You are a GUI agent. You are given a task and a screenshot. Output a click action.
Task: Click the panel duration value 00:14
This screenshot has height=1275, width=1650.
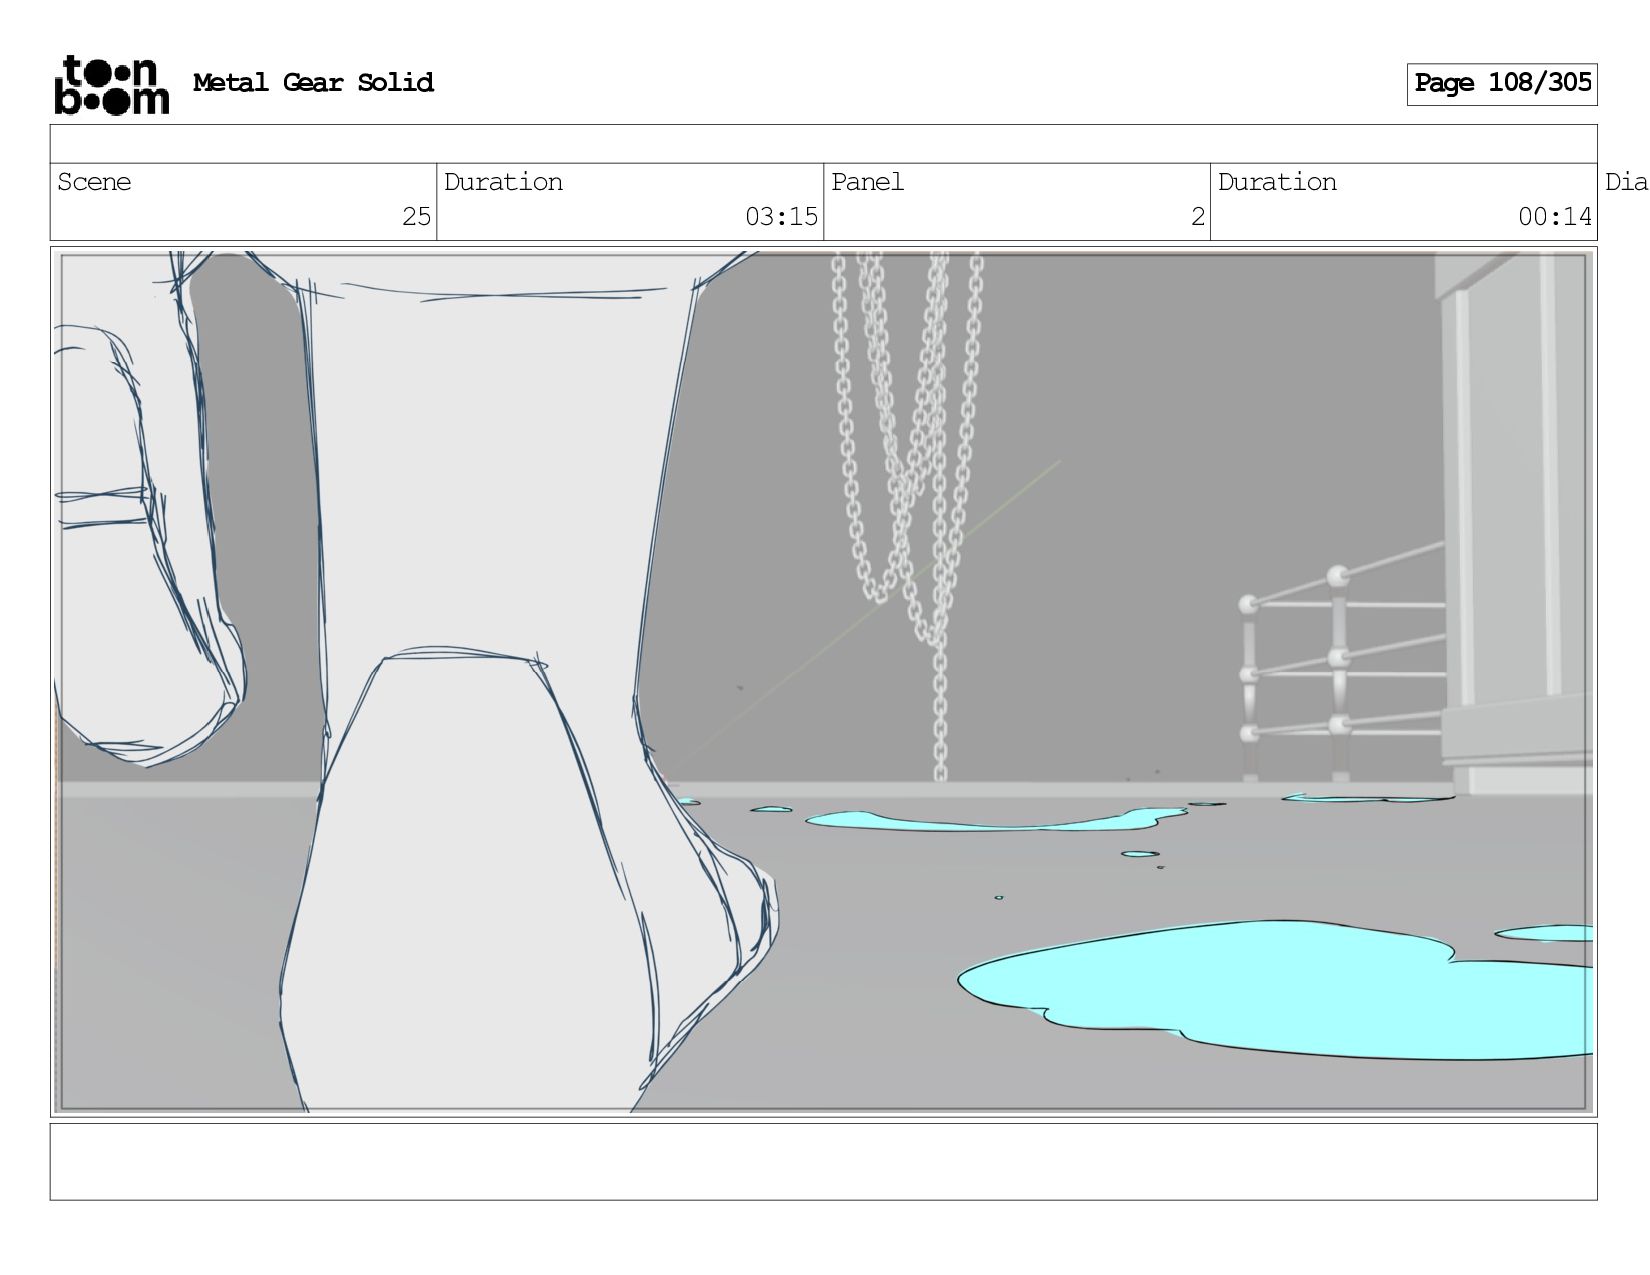click(x=1554, y=217)
